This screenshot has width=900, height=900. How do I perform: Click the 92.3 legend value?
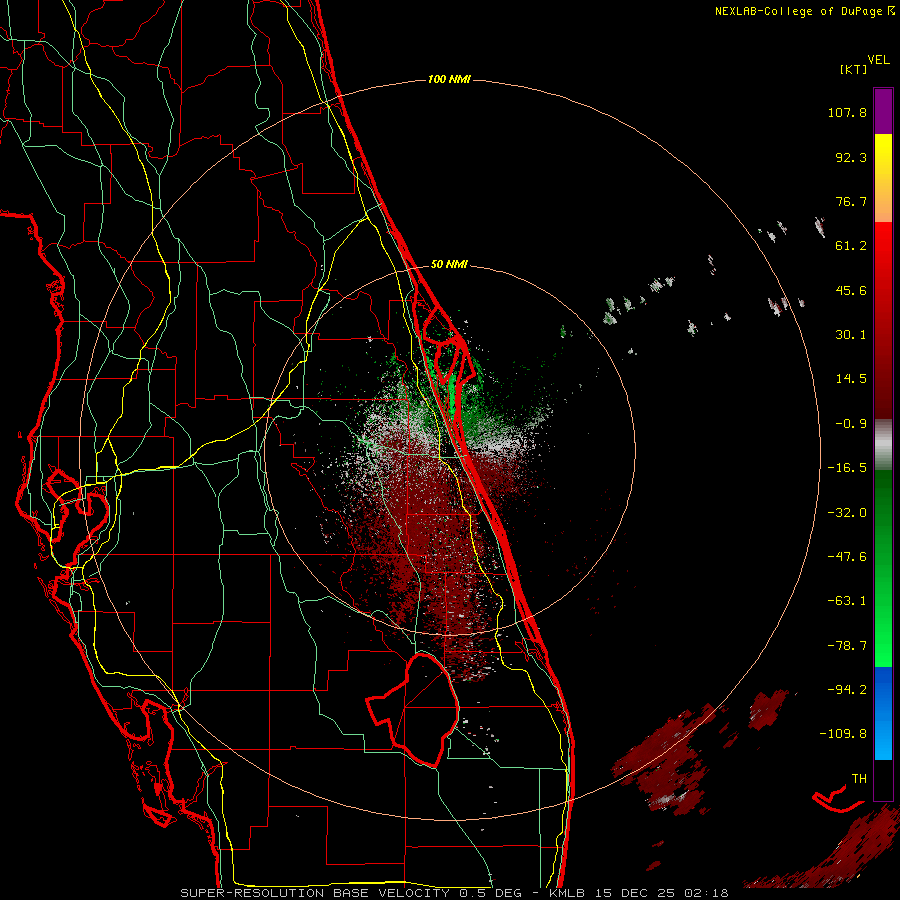click(x=851, y=157)
